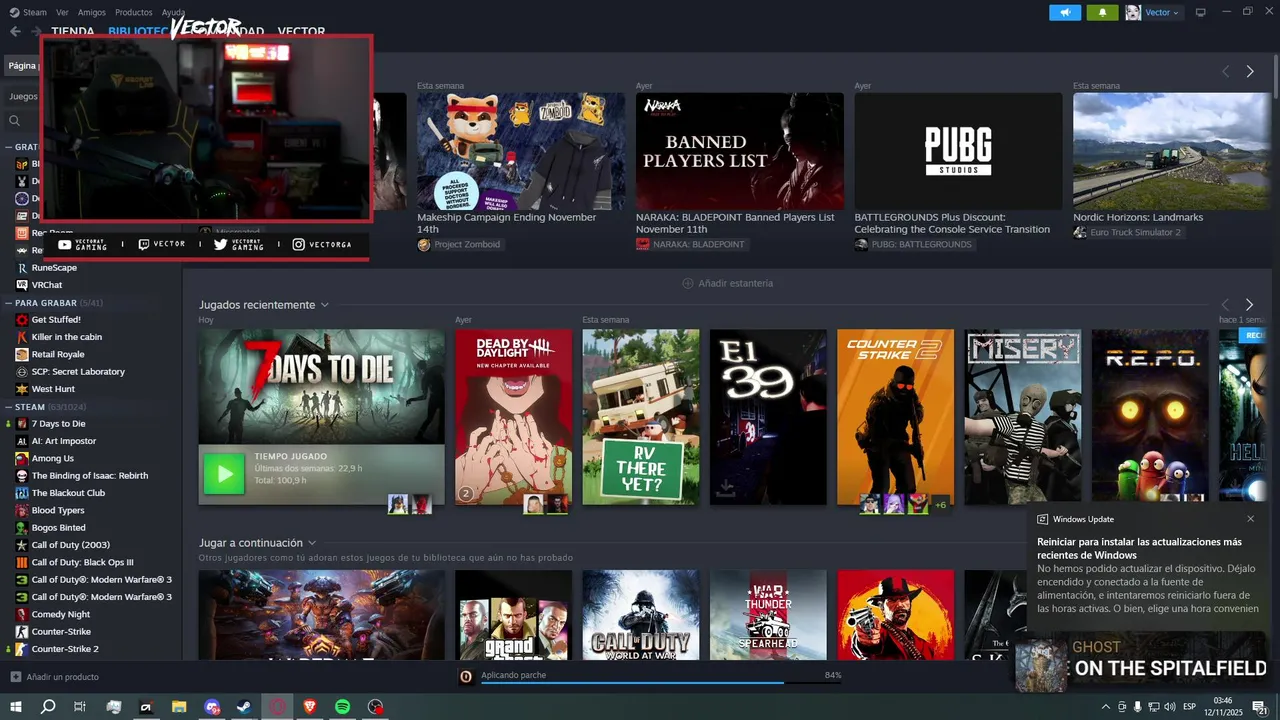The width and height of the screenshot is (1280, 720).
Task: Select The Binding of Isaac: Rebirth
Action: [x=90, y=476]
